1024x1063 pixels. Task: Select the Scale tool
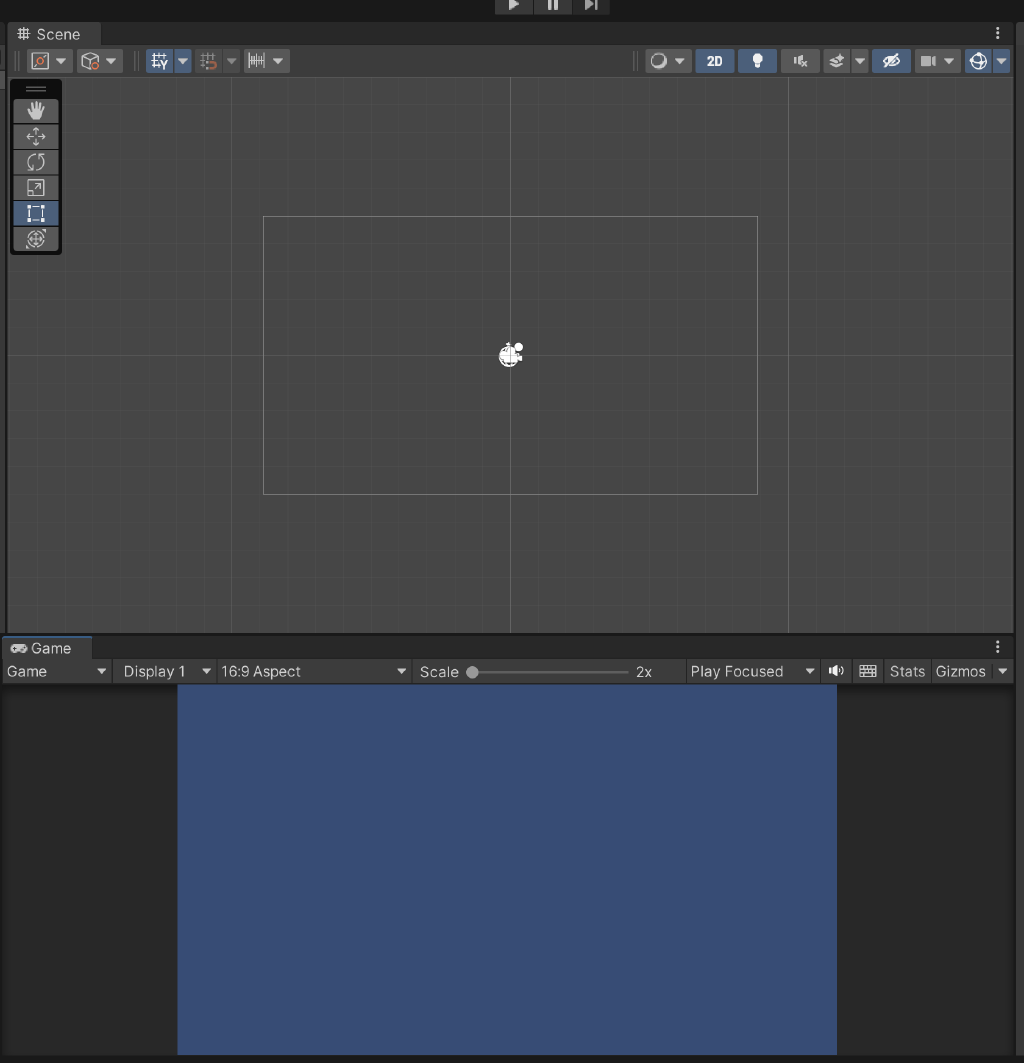[x=36, y=188]
